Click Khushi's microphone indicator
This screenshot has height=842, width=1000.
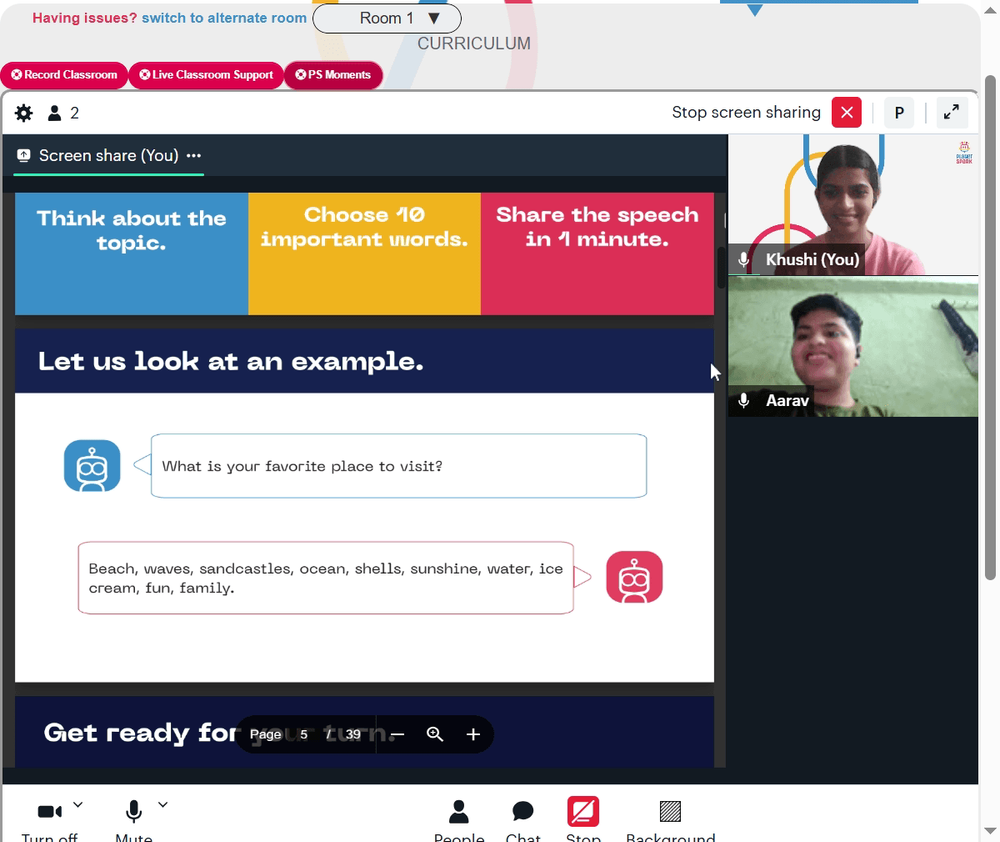744,260
